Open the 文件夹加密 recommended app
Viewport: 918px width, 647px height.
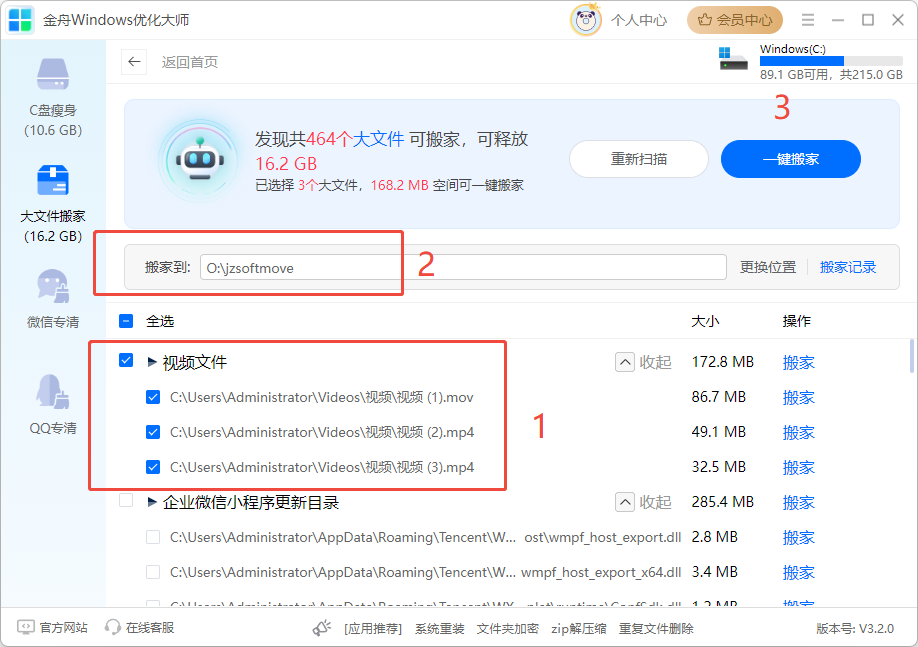[x=508, y=629]
